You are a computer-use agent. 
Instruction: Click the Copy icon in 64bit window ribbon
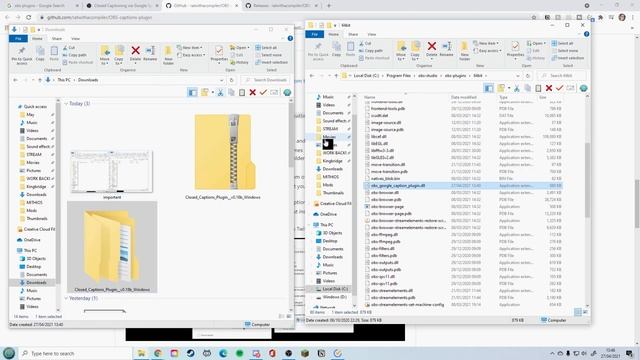tap(336, 49)
